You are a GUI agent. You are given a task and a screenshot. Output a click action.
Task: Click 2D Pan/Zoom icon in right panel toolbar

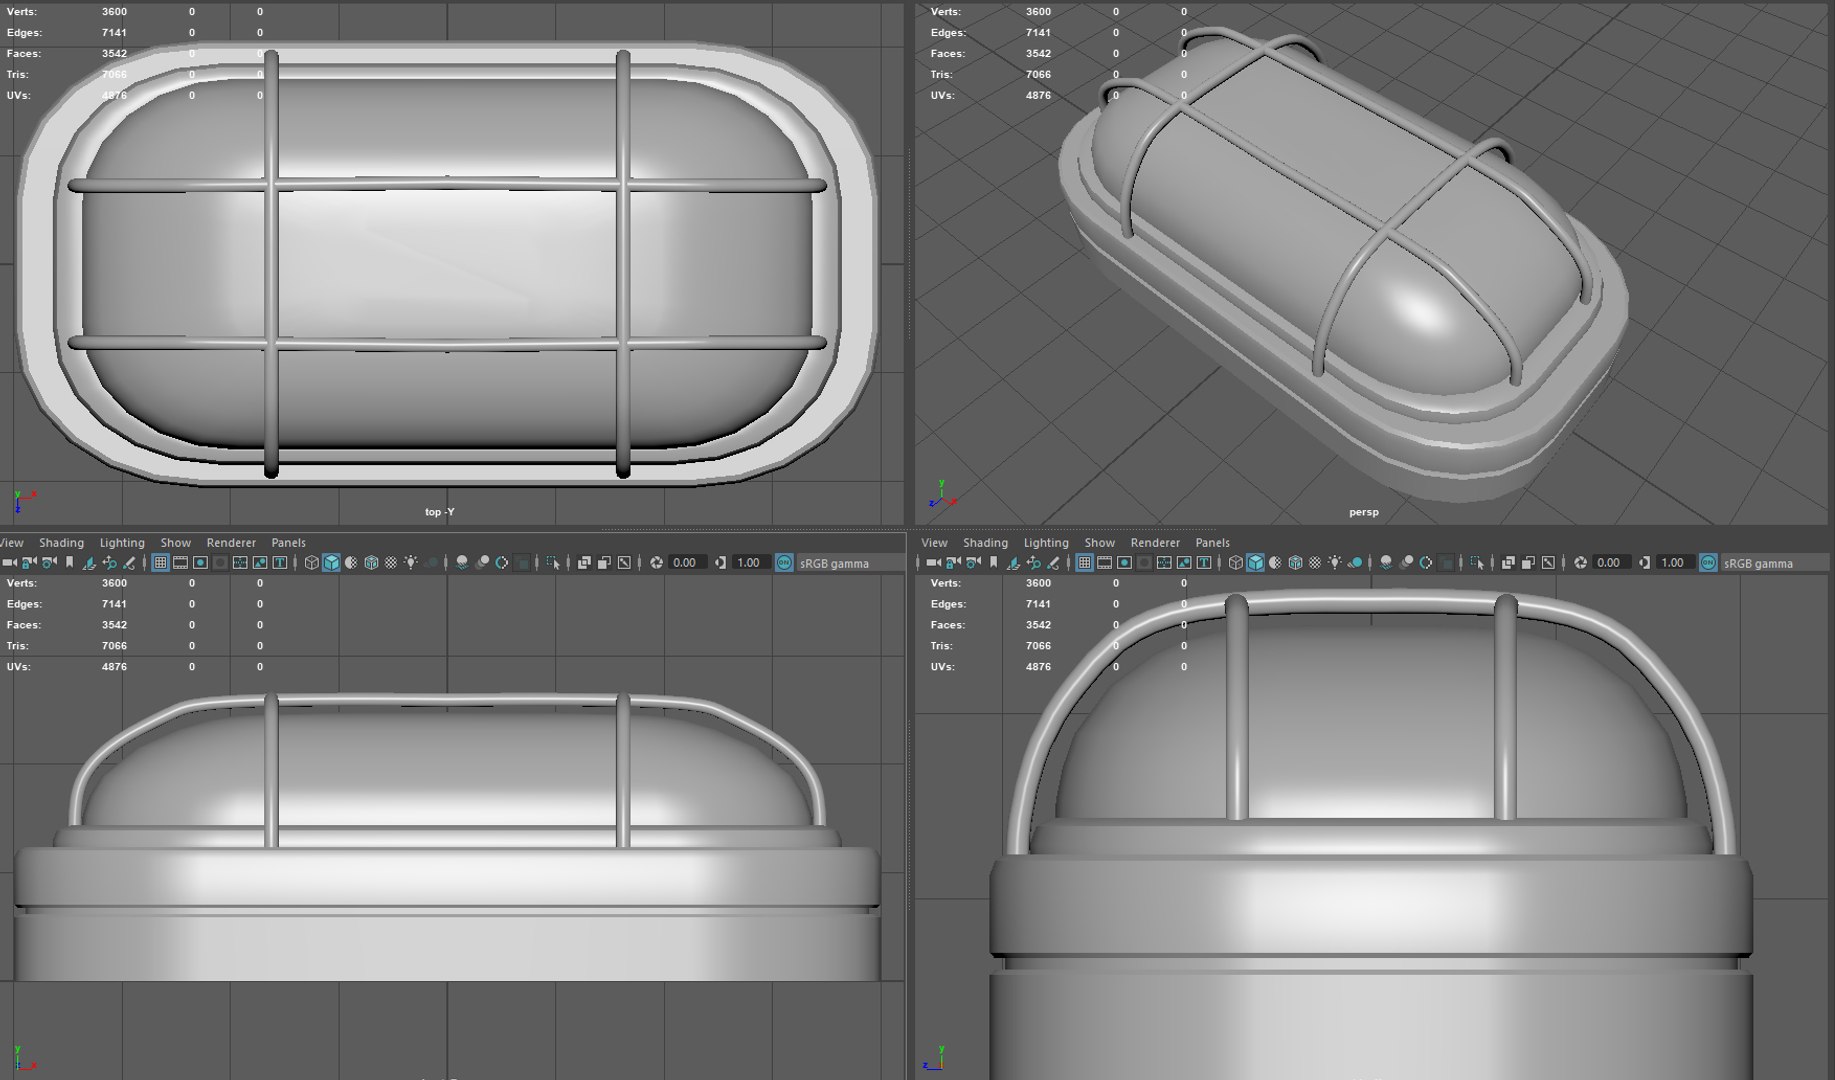[1033, 563]
